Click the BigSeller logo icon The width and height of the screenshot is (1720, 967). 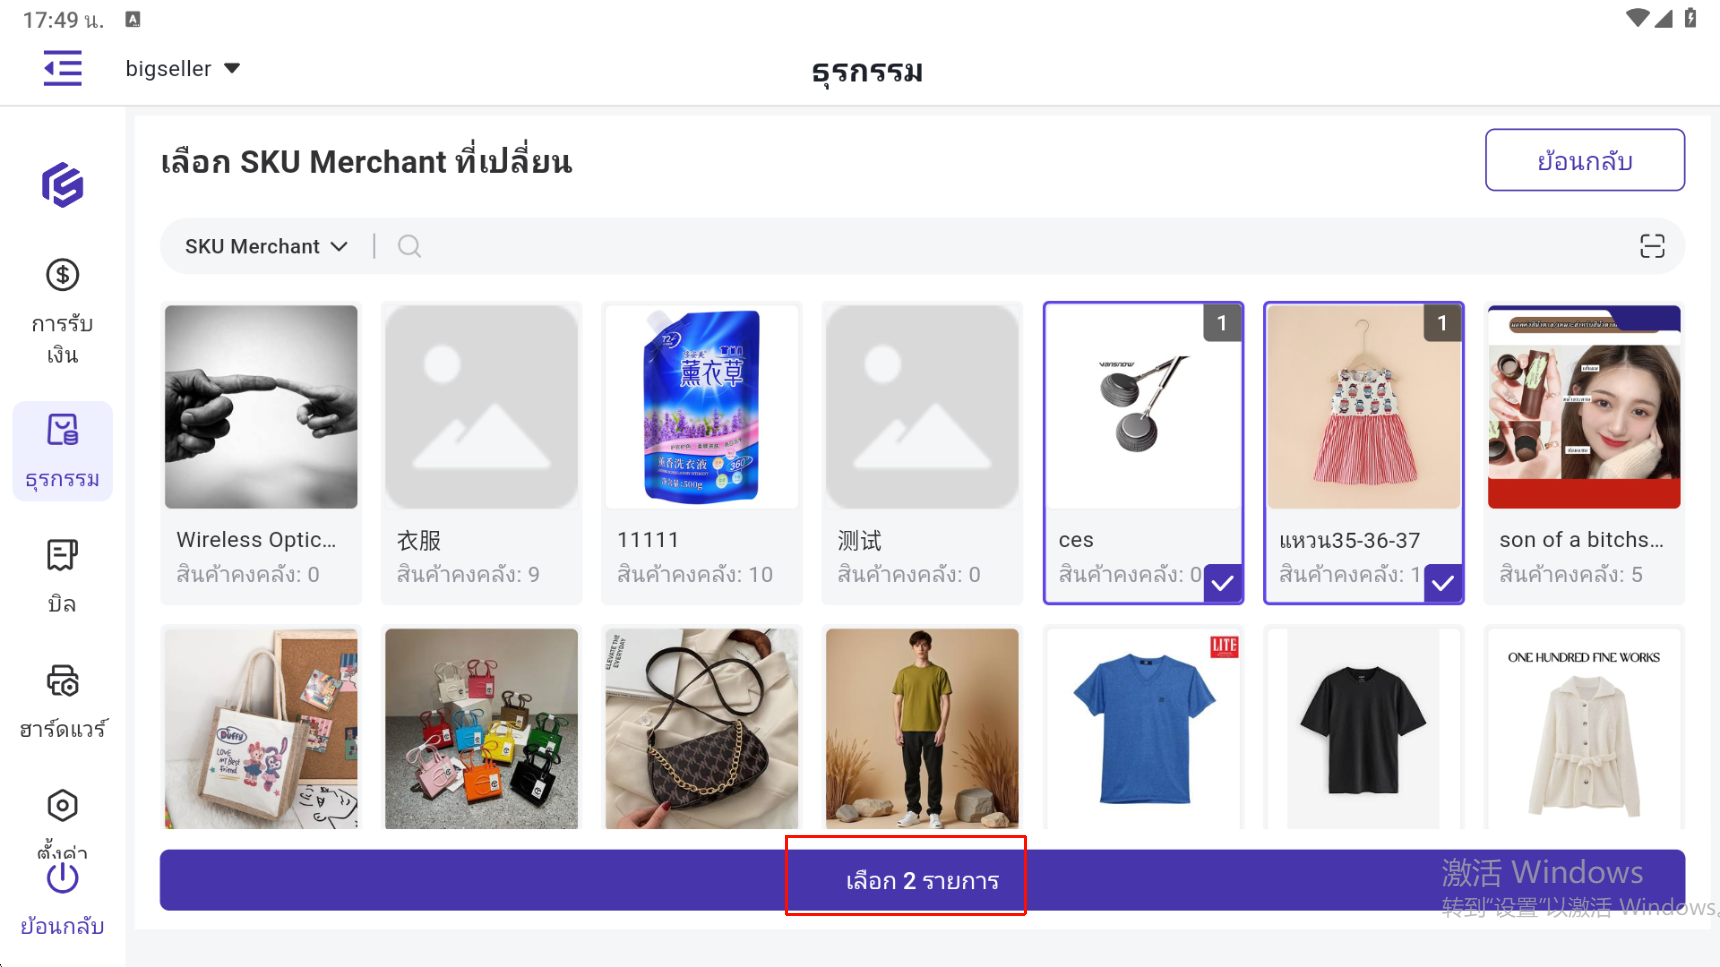[x=62, y=185]
